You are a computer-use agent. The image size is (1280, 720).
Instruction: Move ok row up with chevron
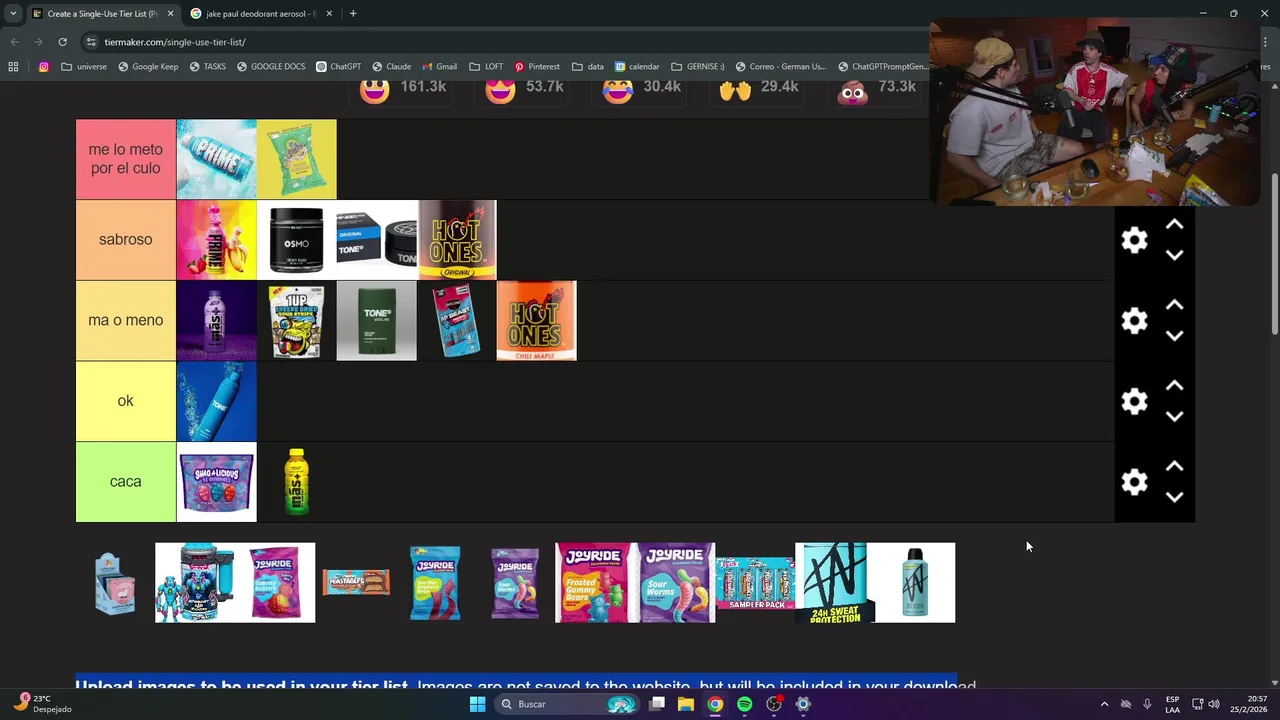(1175, 386)
